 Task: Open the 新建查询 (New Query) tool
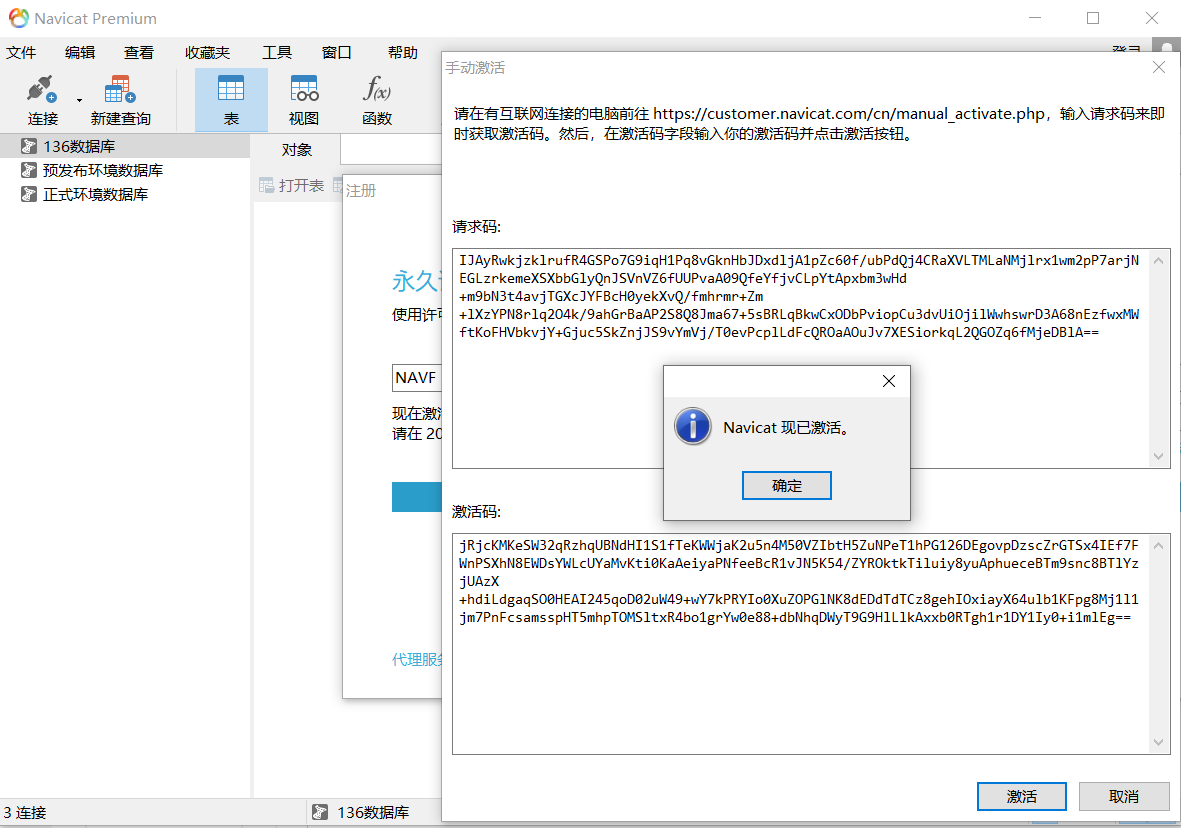tap(120, 99)
